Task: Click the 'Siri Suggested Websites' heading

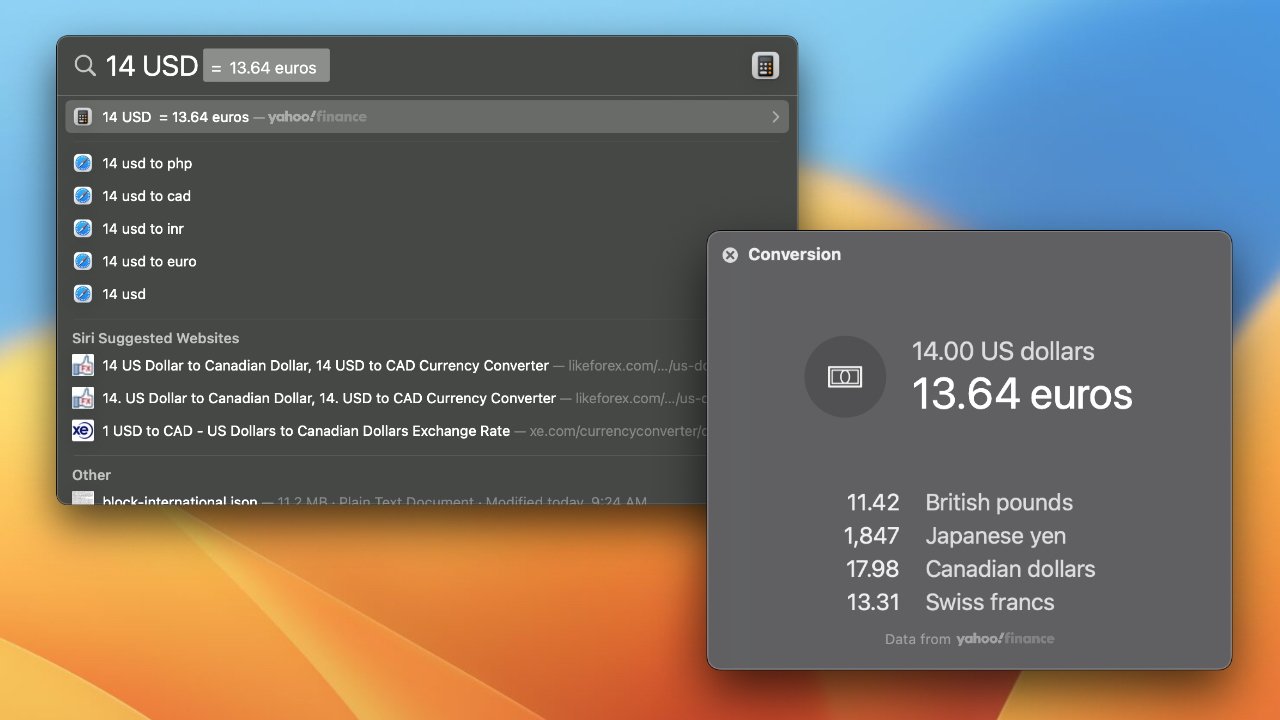Action: (x=155, y=338)
